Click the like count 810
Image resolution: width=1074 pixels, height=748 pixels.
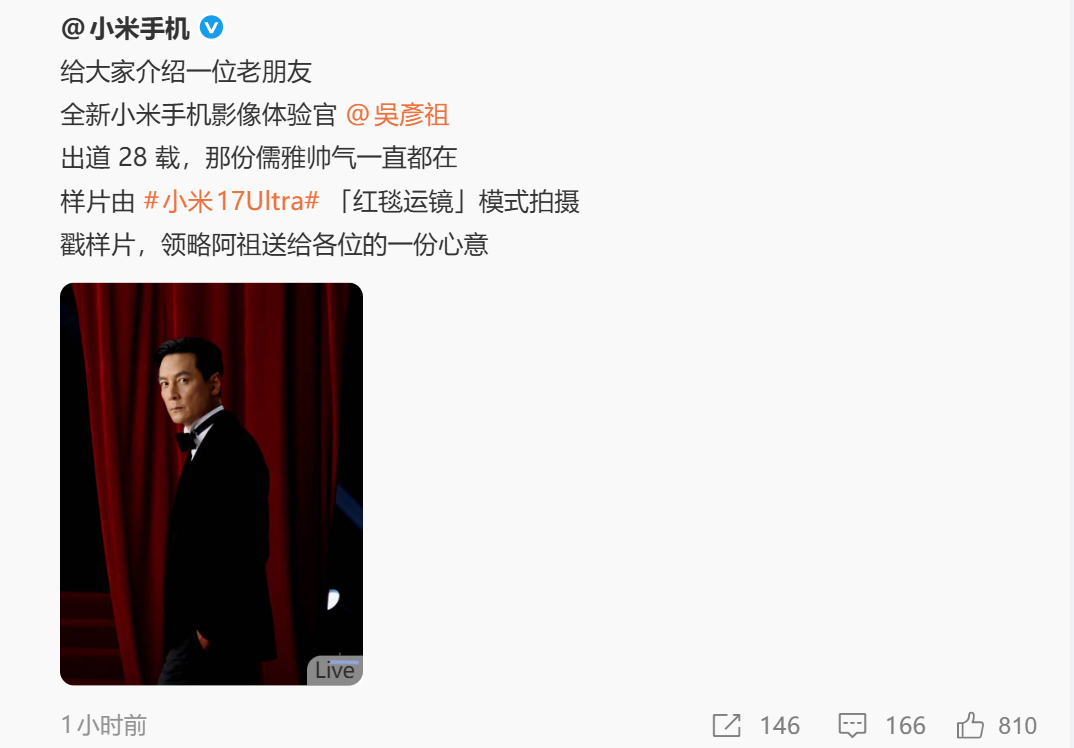click(x=1017, y=726)
